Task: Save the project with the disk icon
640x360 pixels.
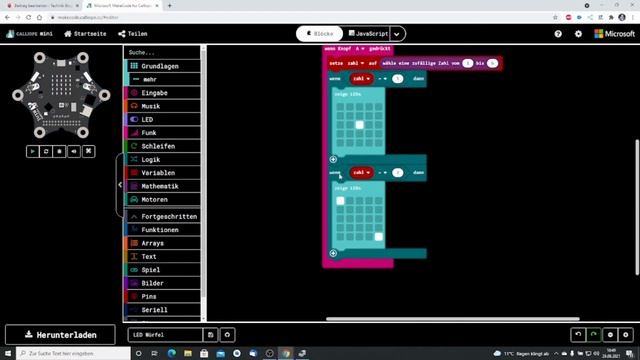Action: point(211,335)
